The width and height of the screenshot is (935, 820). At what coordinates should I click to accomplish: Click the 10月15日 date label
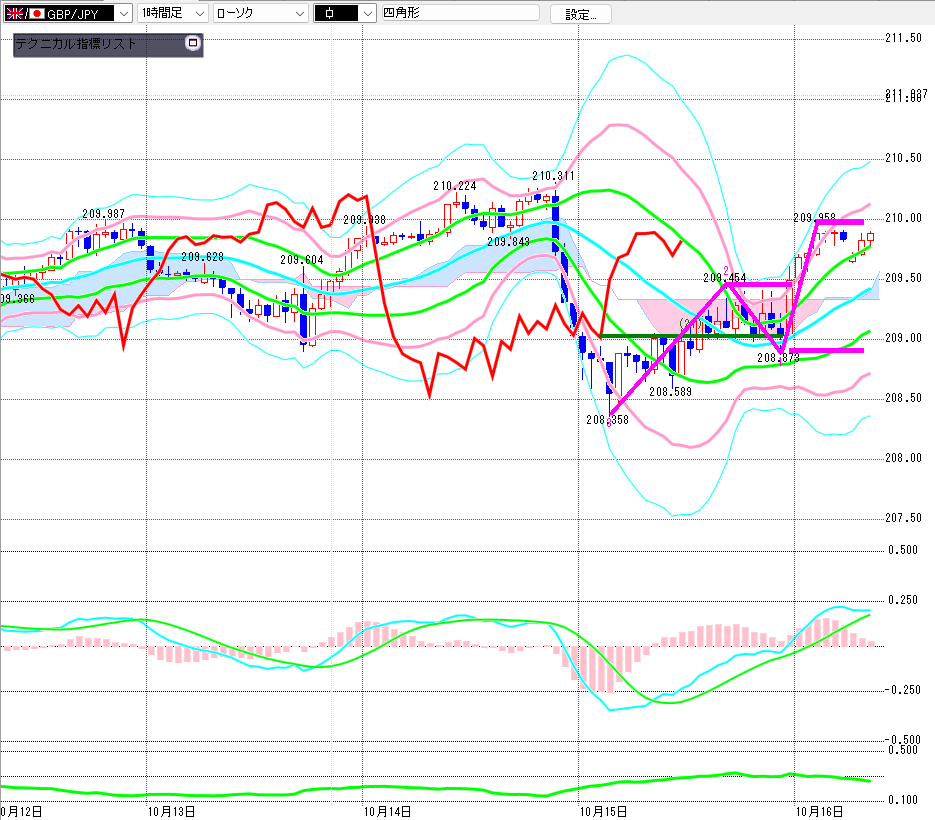603,812
